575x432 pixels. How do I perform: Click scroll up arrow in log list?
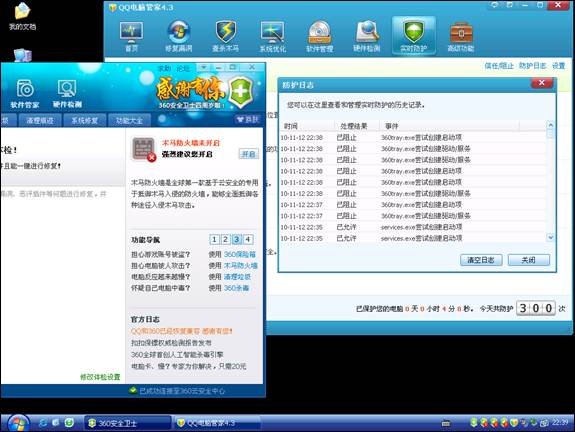[x=550, y=125]
